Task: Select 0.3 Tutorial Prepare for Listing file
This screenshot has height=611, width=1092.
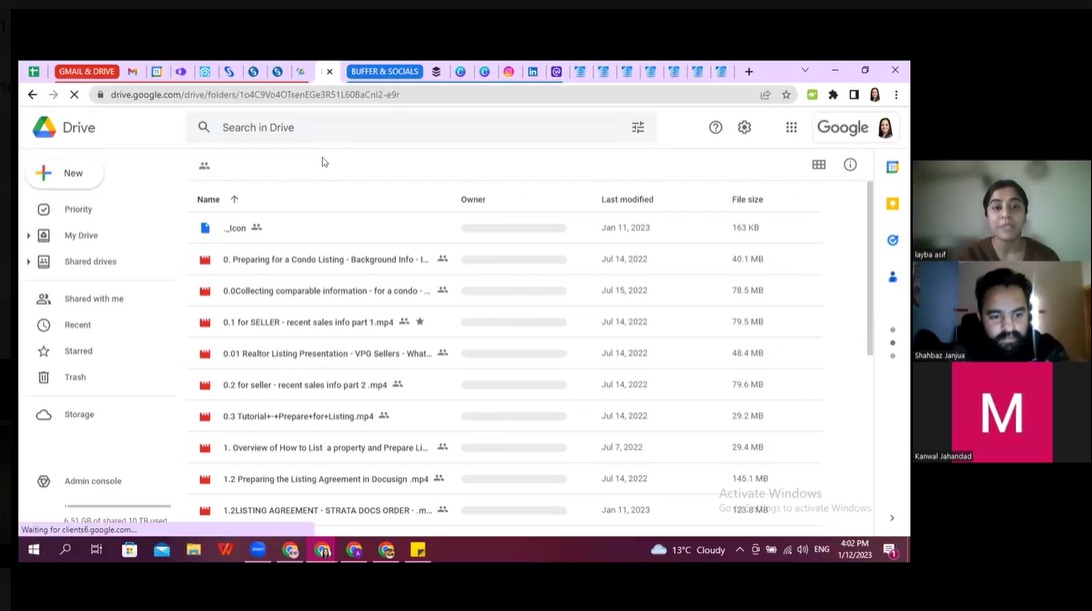Action: (x=504, y=416)
